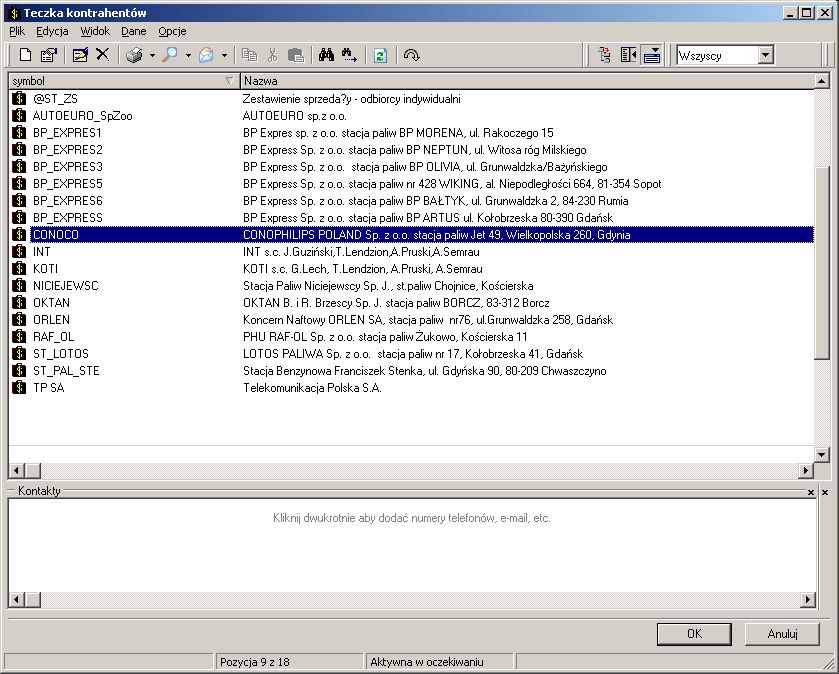Open the Plik menu
This screenshot has height=674, width=839.
(x=17, y=31)
